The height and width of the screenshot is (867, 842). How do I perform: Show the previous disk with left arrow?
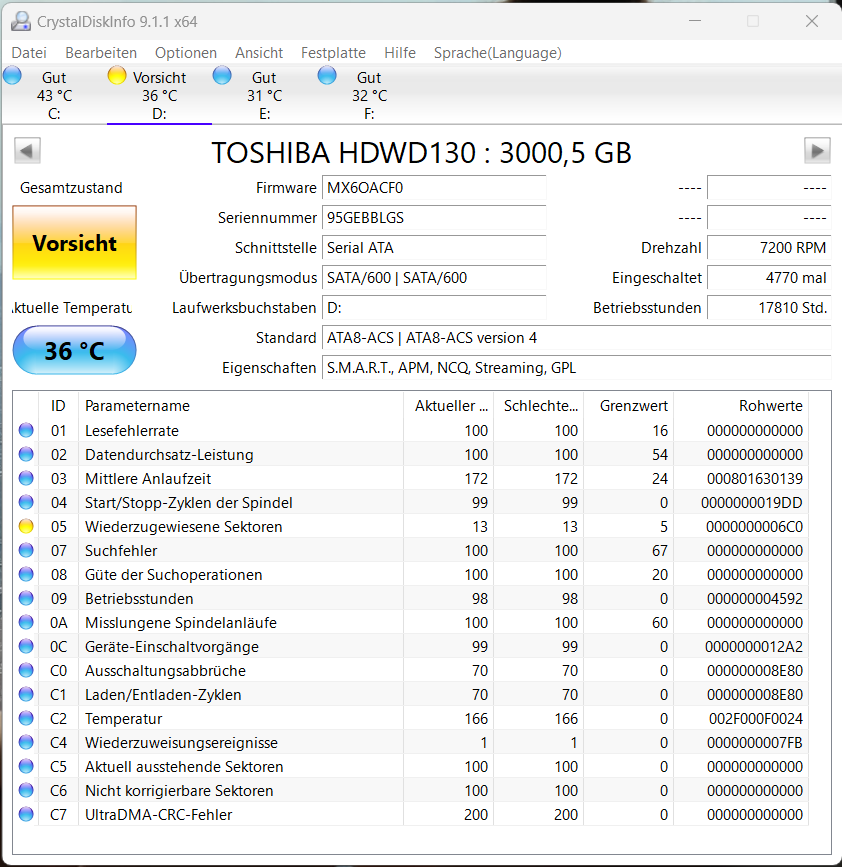(27, 150)
